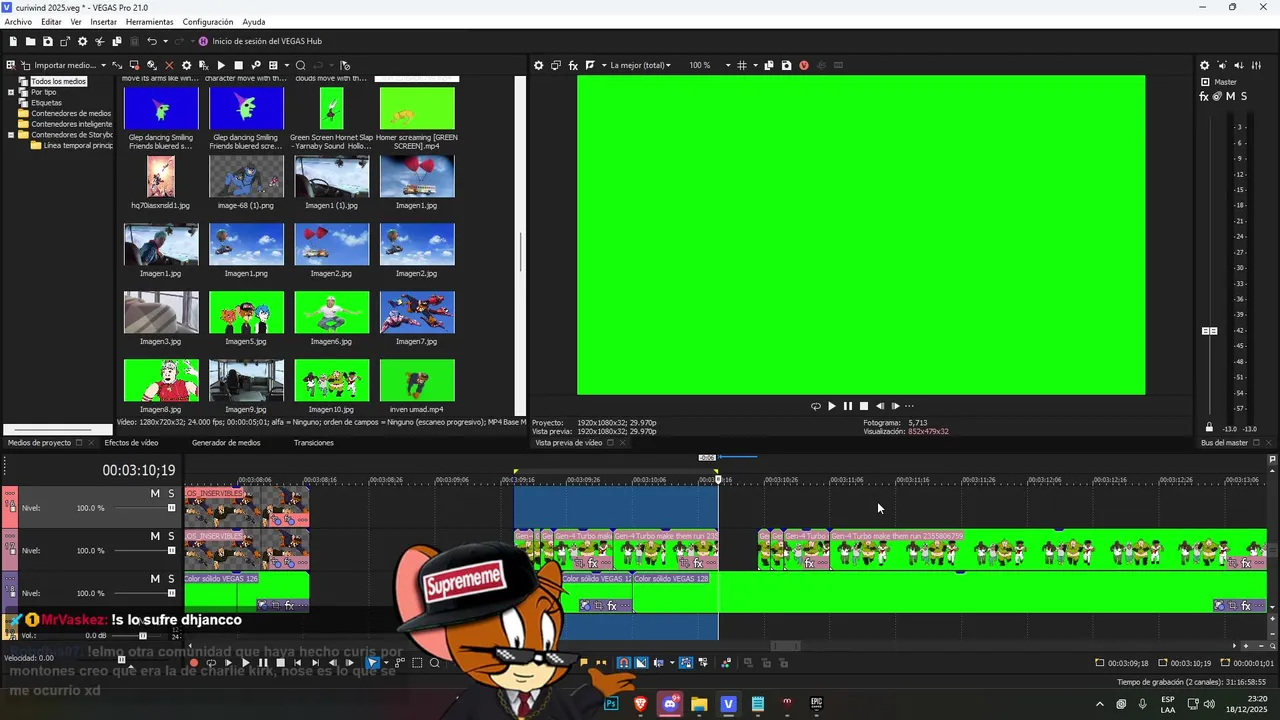Open the Ayuda menu
Image resolution: width=1280 pixels, height=720 pixels.
click(x=254, y=21)
